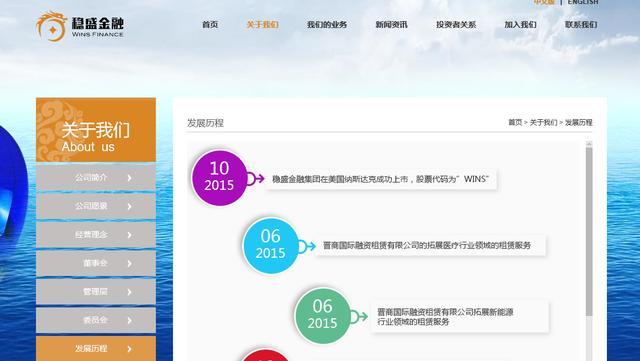Click the text about Nasdaq listing "WINS"
The image size is (640, 361).
[381, 179]
